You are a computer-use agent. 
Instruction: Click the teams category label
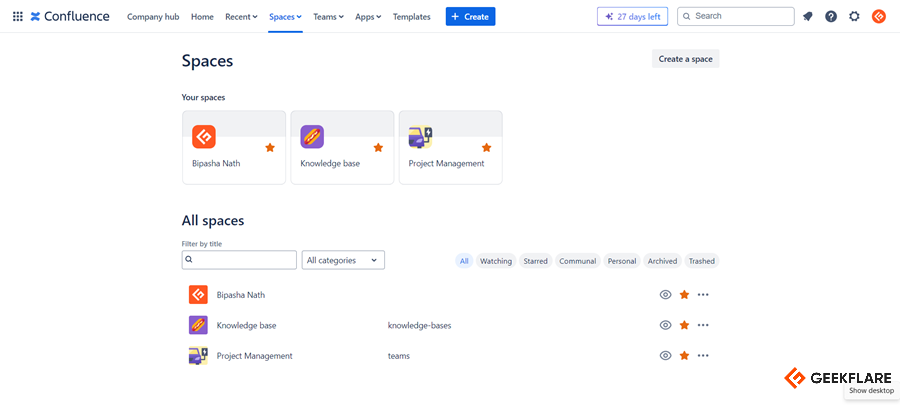(399, 355)
